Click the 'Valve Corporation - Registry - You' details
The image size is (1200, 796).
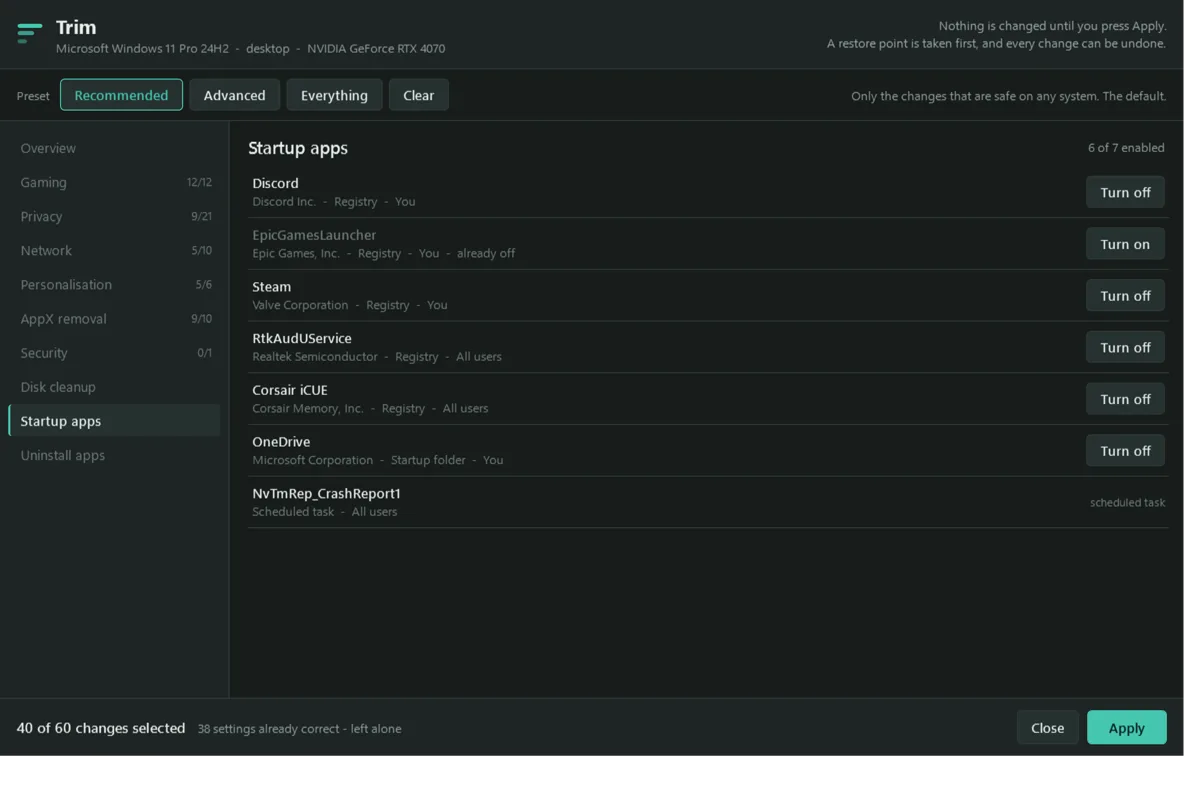click(x=350, y=305)
